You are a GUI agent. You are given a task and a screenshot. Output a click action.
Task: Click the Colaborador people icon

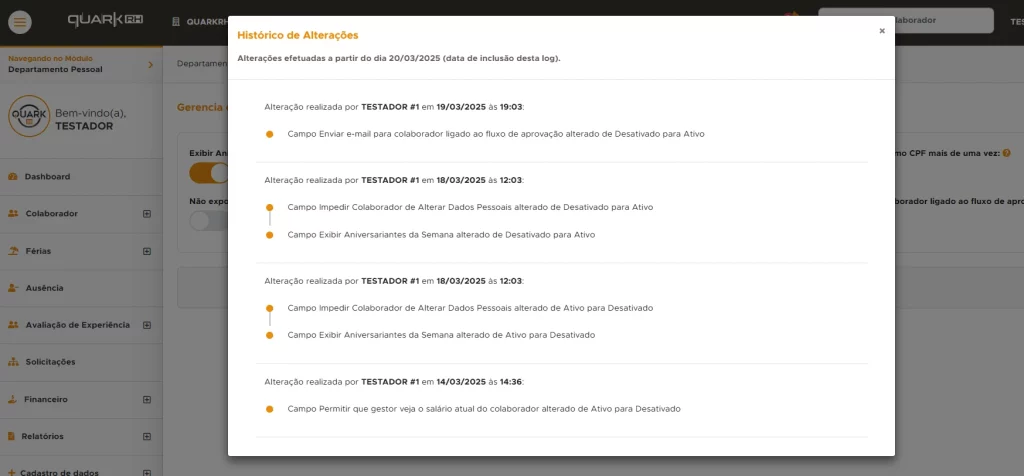click(x=13, y=214)
